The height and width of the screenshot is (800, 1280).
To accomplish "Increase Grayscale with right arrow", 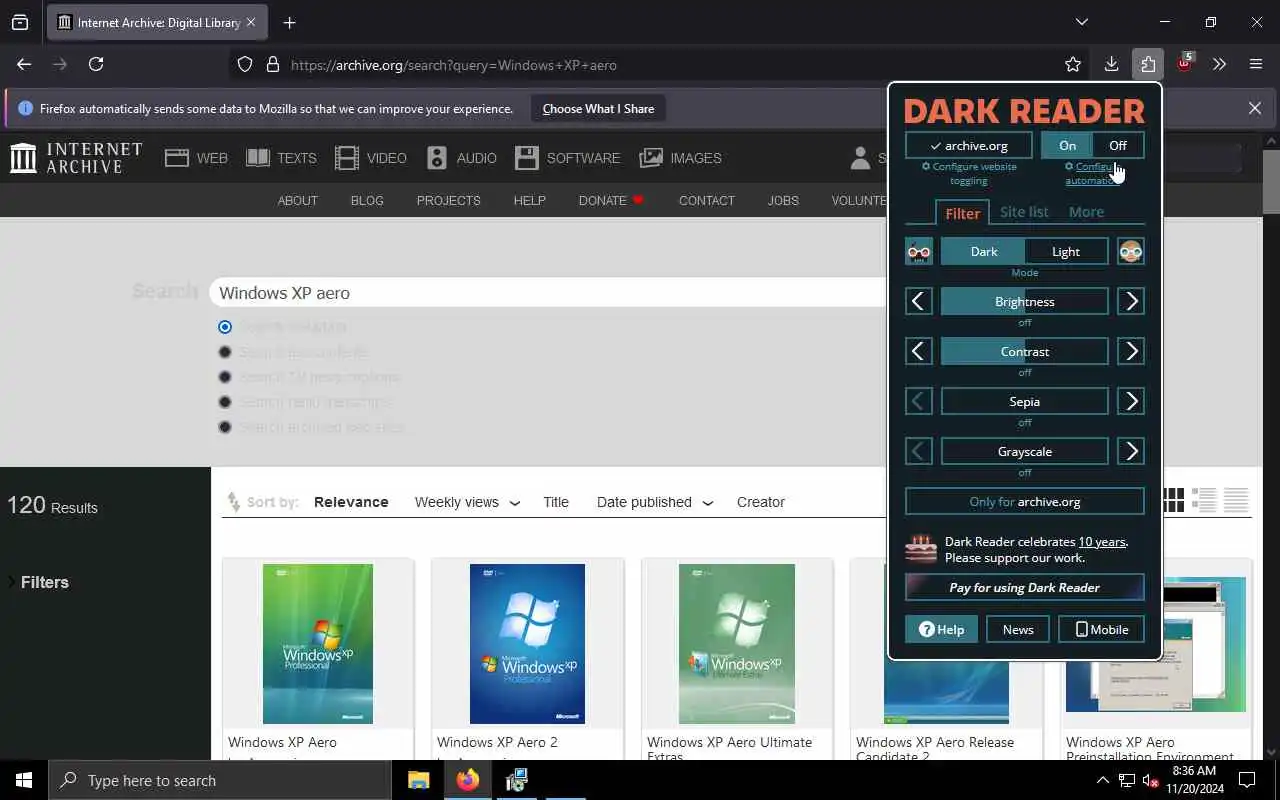I will [1131, 451].
